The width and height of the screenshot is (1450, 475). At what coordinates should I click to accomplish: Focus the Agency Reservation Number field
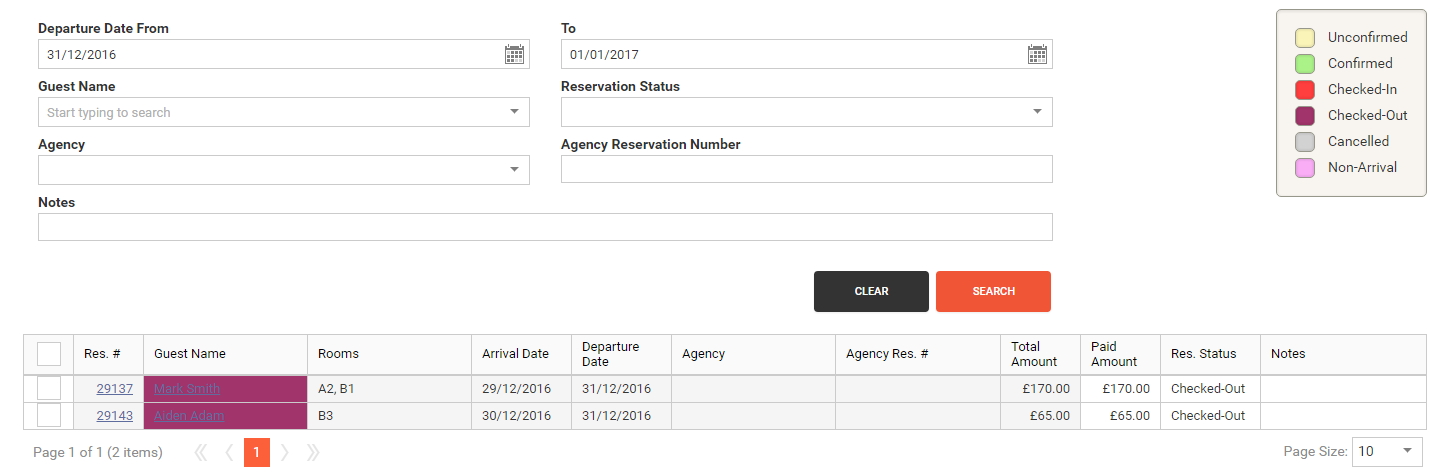(806, 169)
